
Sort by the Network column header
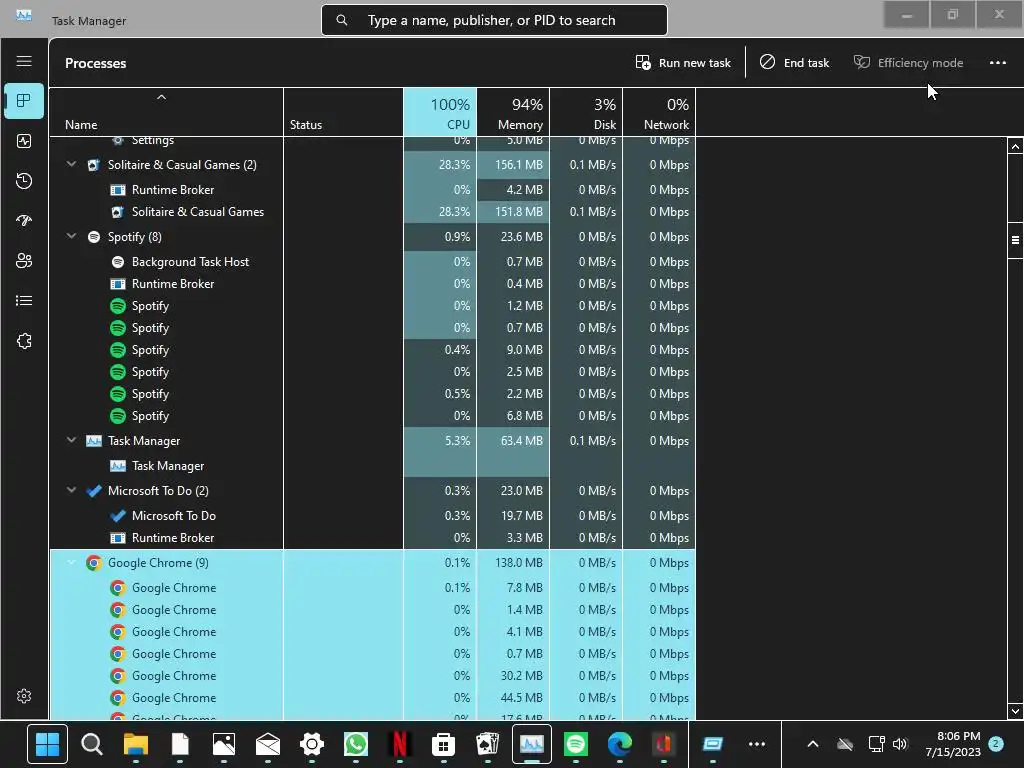659,112
